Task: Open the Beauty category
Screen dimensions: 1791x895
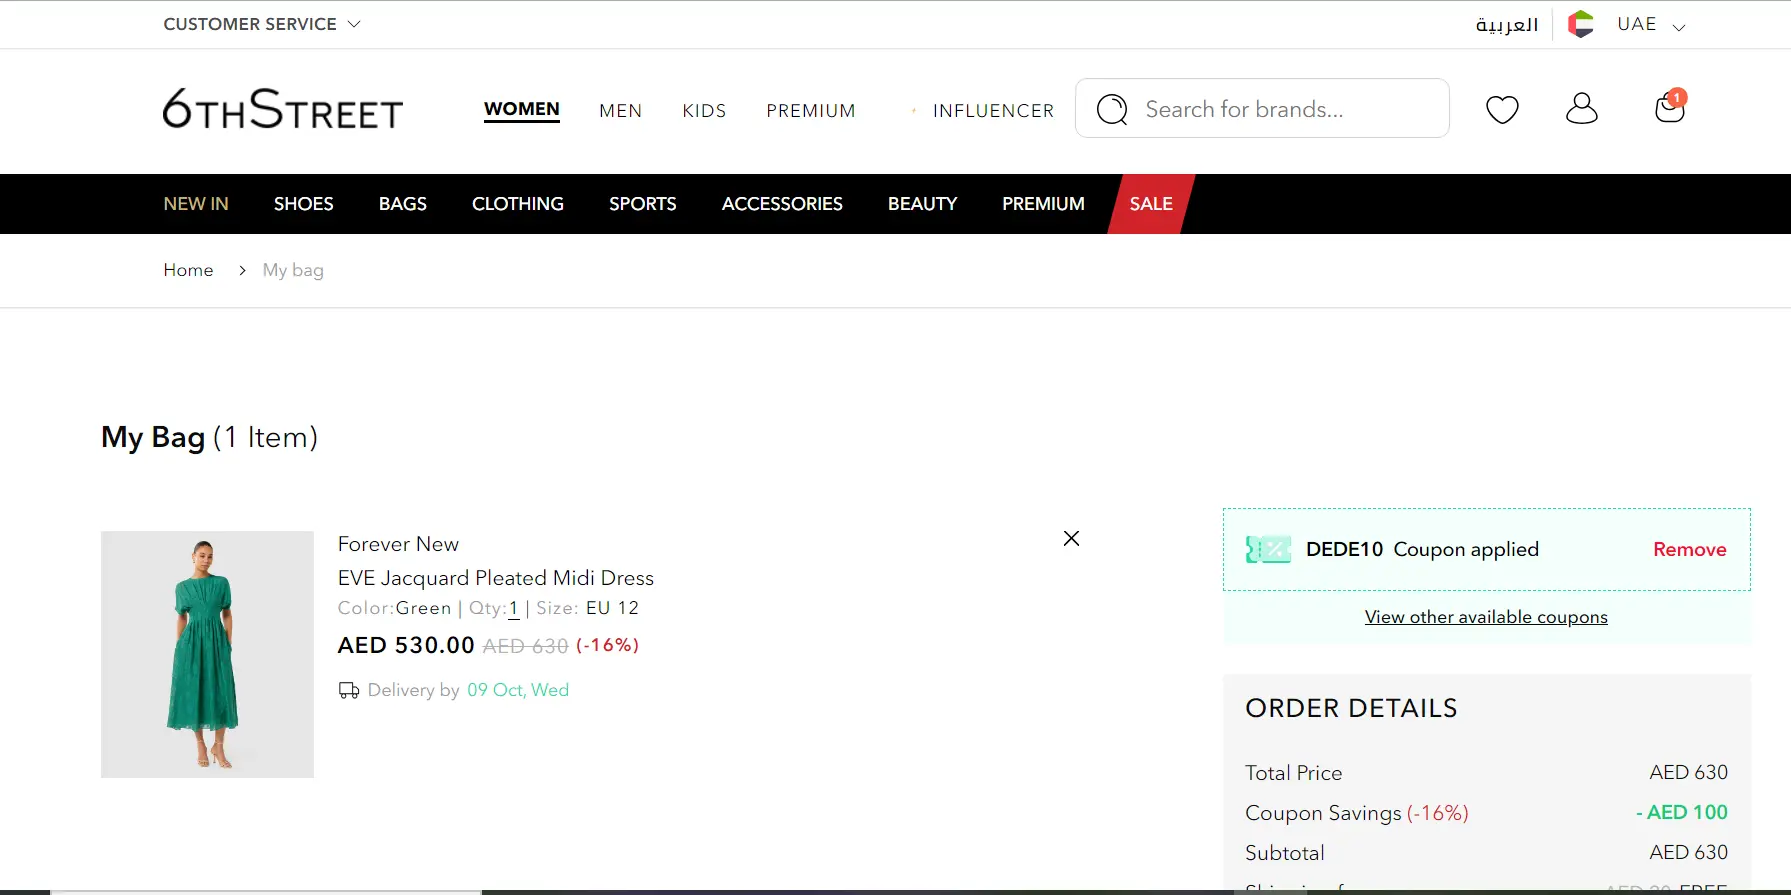Action: [x=922, y=204]
